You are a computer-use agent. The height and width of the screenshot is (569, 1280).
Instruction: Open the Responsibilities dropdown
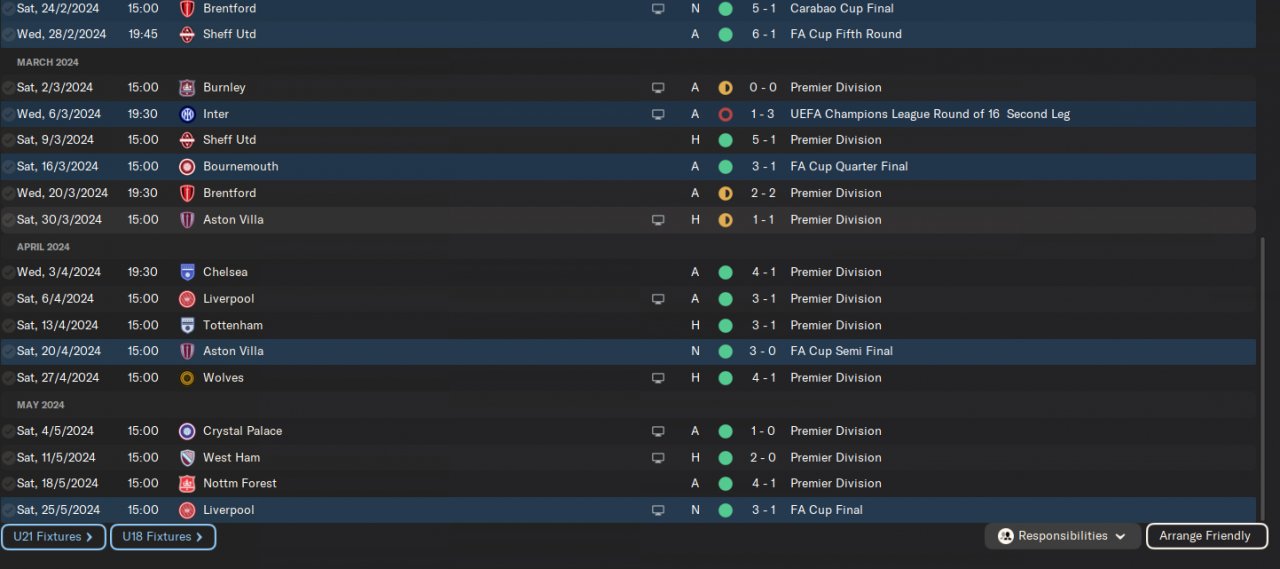[1063, 536]
